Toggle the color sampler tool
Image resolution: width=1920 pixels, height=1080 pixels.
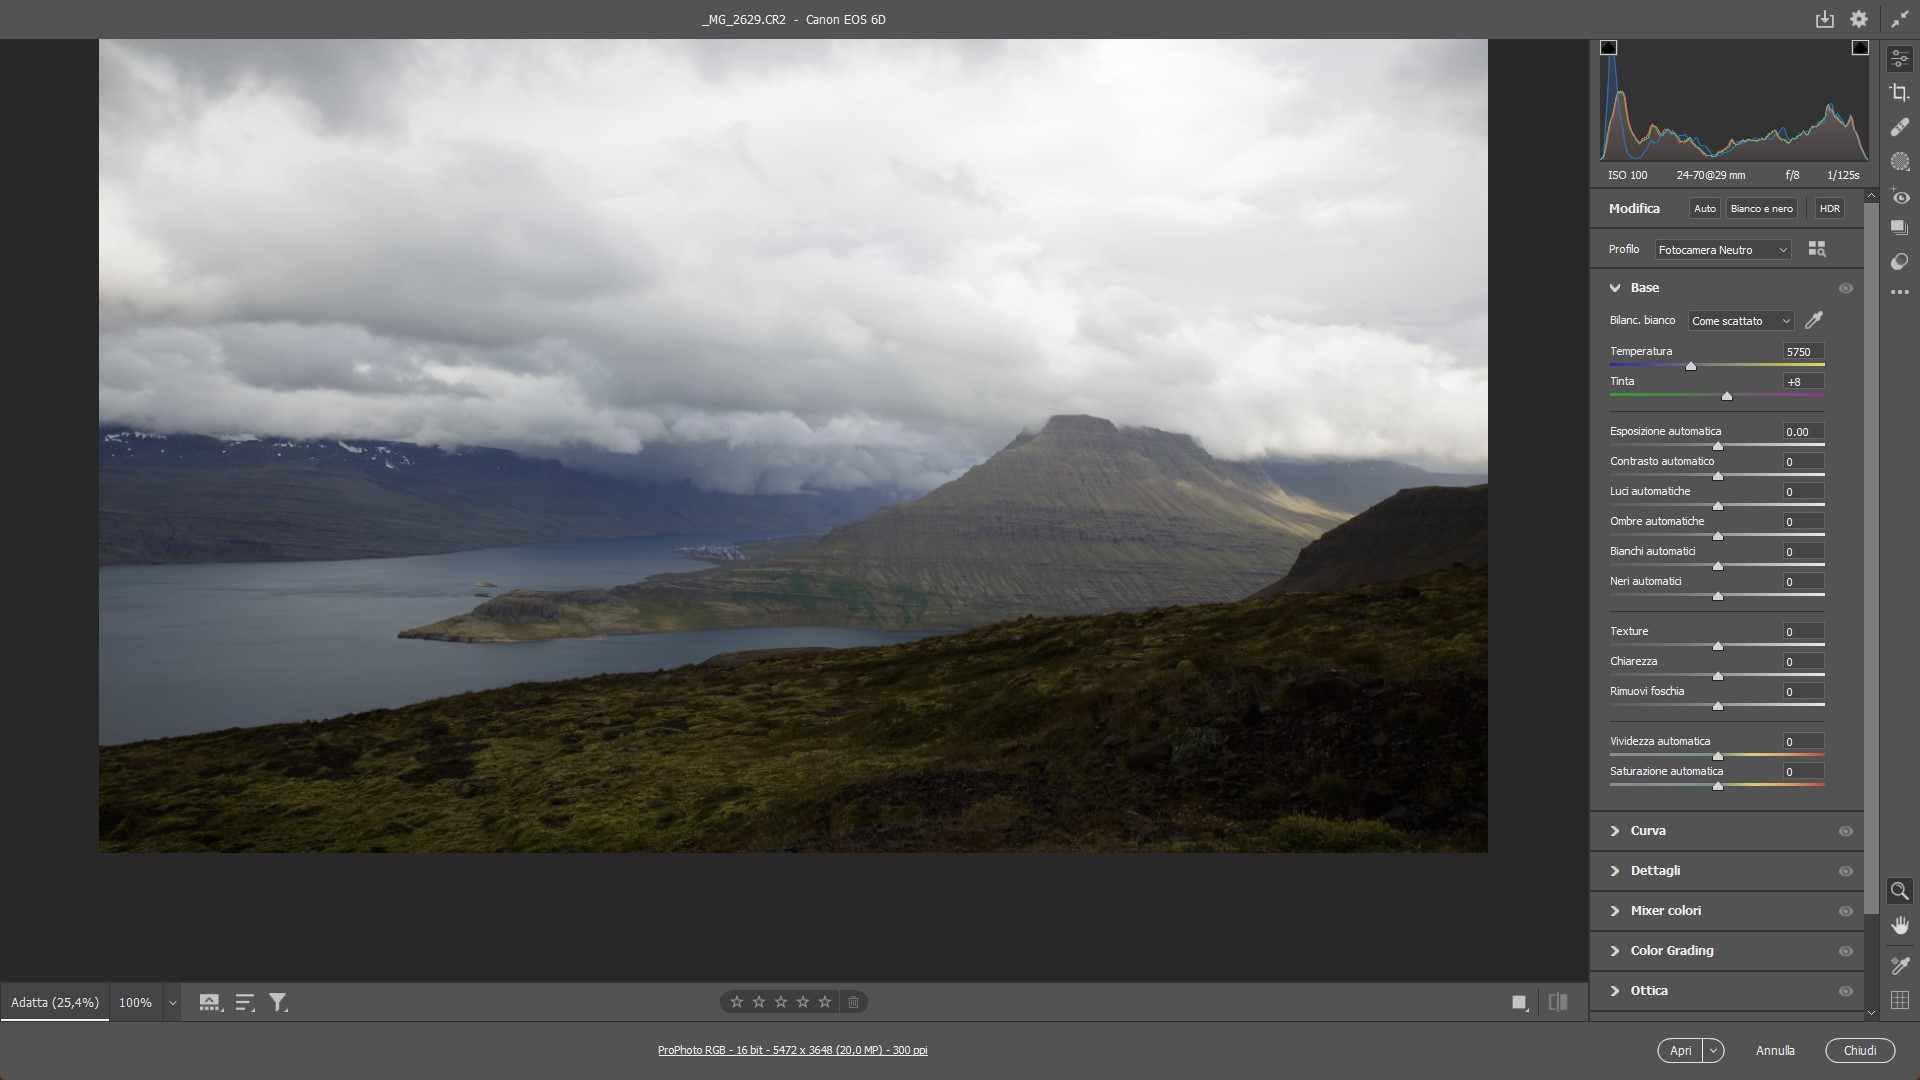coord(1900,965)
